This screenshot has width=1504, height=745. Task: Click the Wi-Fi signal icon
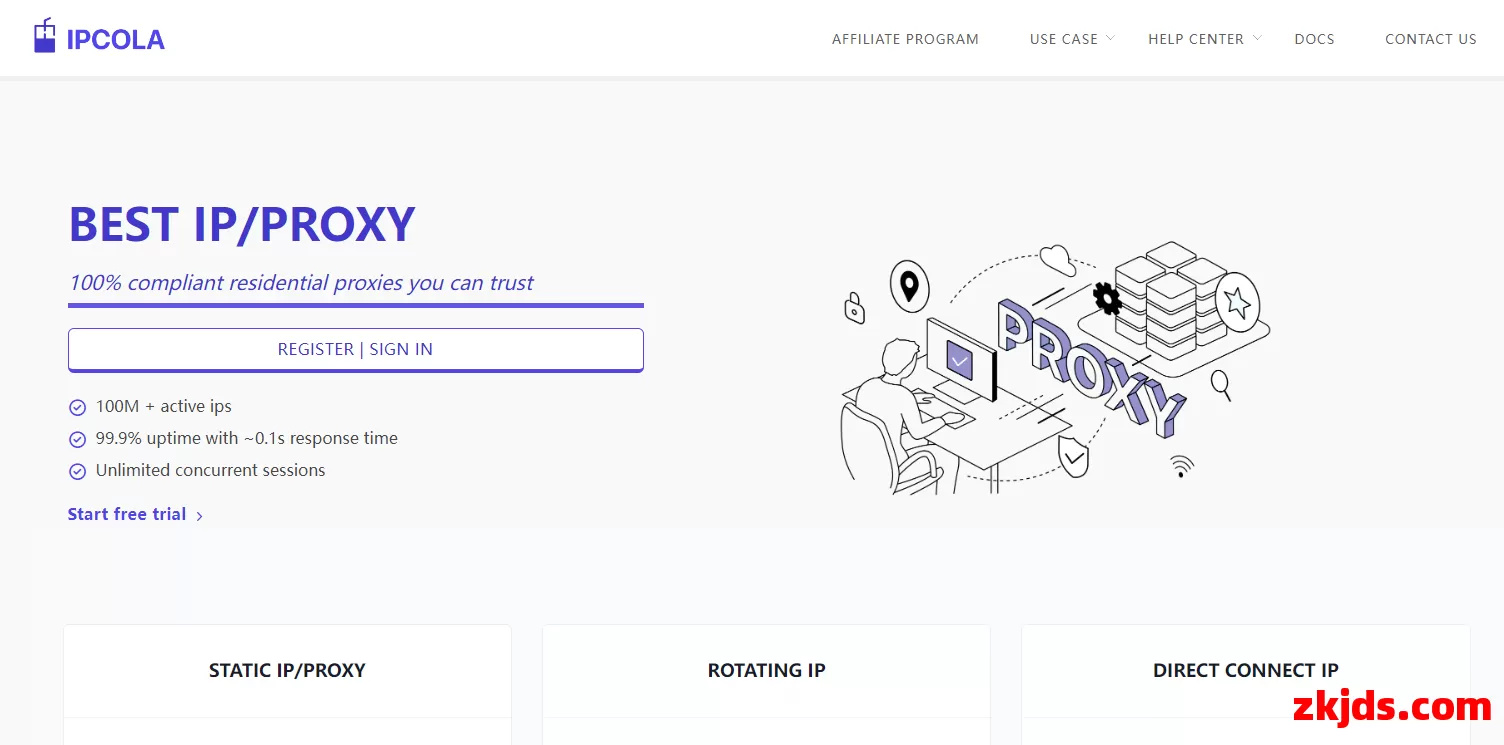click(1182, 466)
